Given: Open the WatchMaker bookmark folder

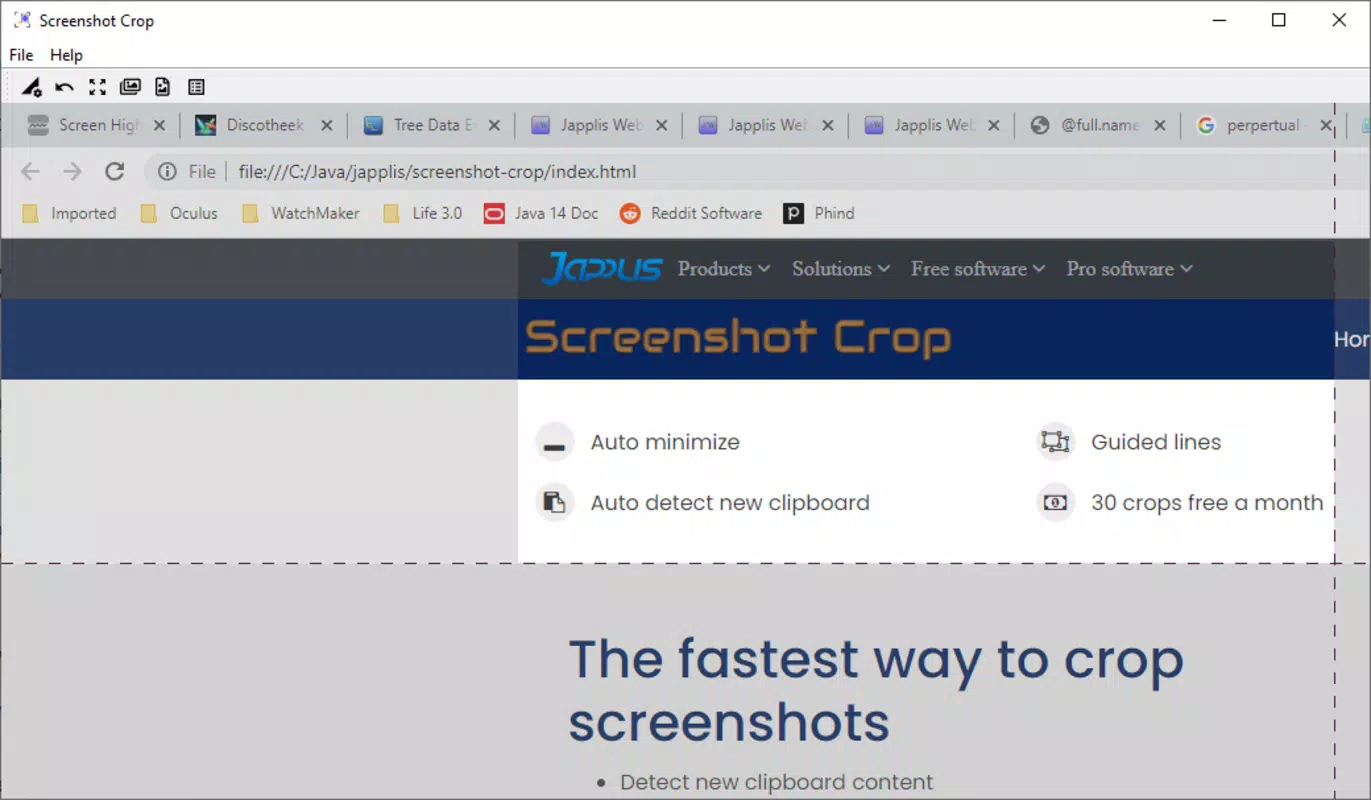Looking at the screenshot, I should coord(301,213).
